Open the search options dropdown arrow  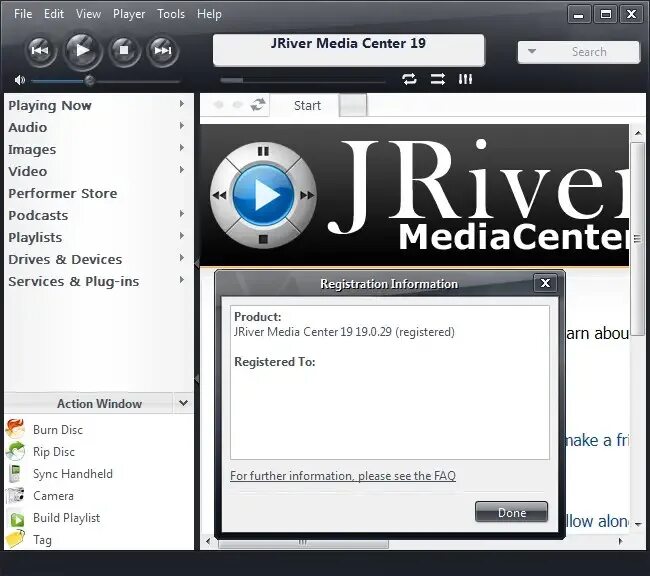click(x=532, y=51)
